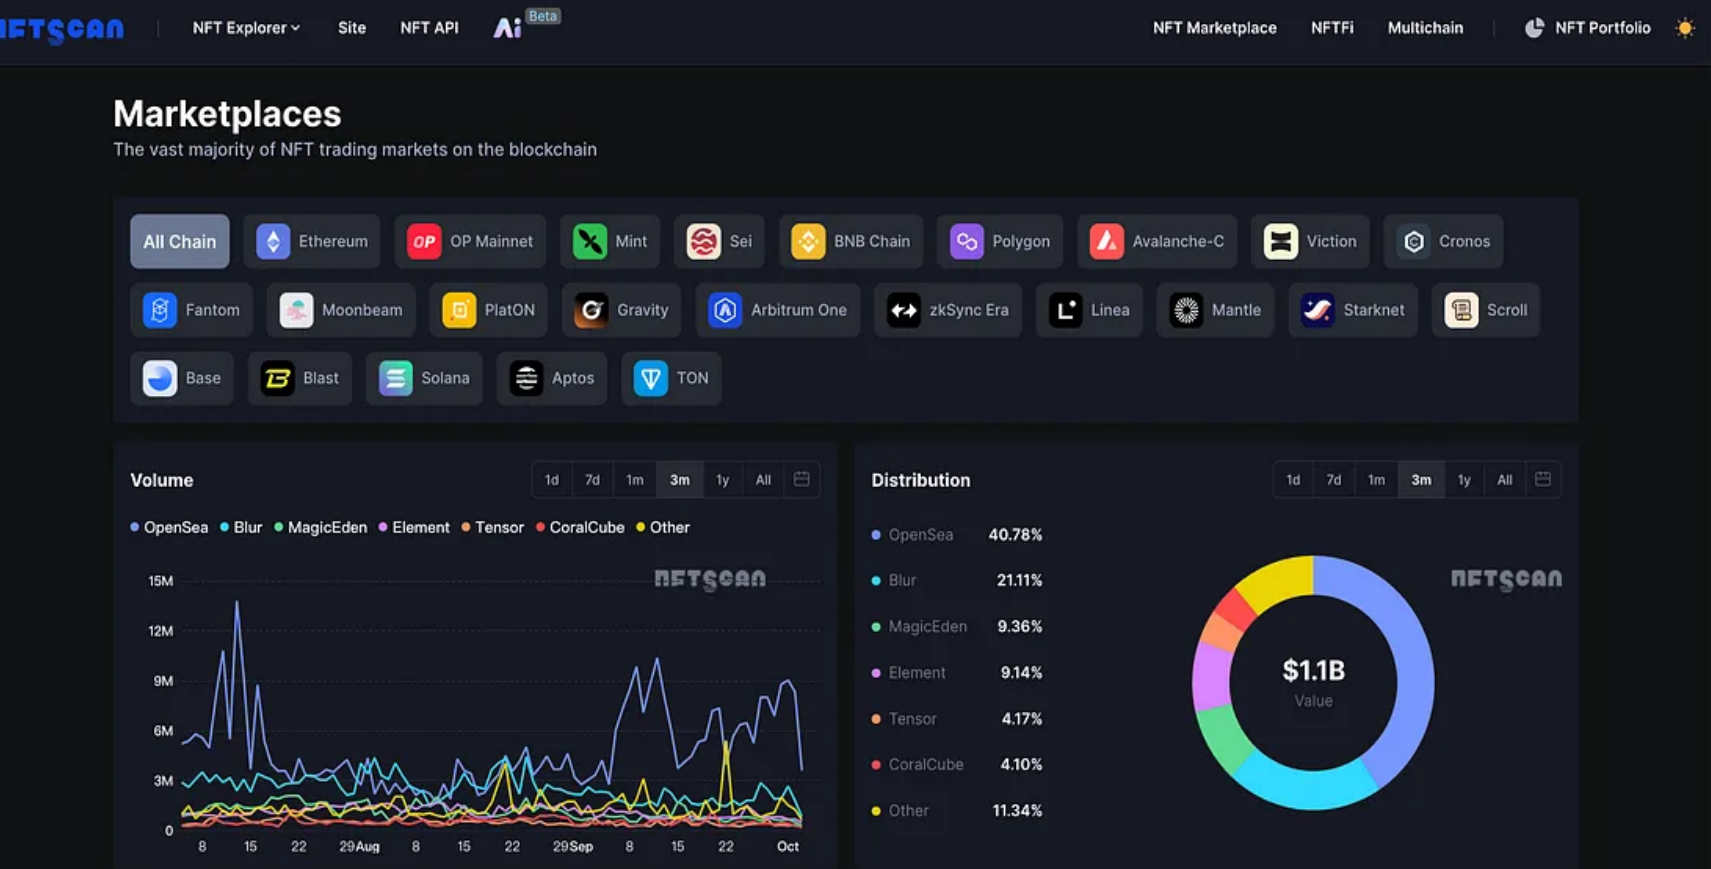Viewport: 1711px width, 869px height.
Task: Select the All Chain filter
Action: click(180, 241)
